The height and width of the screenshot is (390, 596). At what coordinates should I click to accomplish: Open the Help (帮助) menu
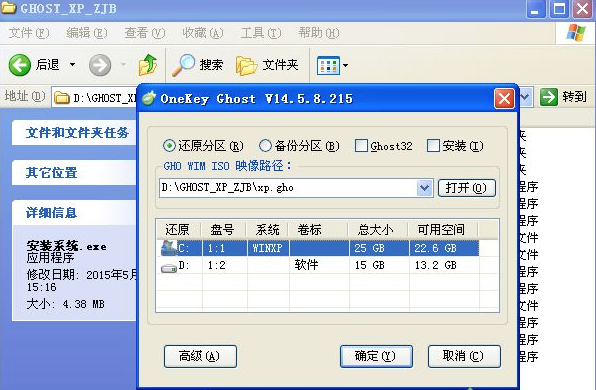coord(319,33)
